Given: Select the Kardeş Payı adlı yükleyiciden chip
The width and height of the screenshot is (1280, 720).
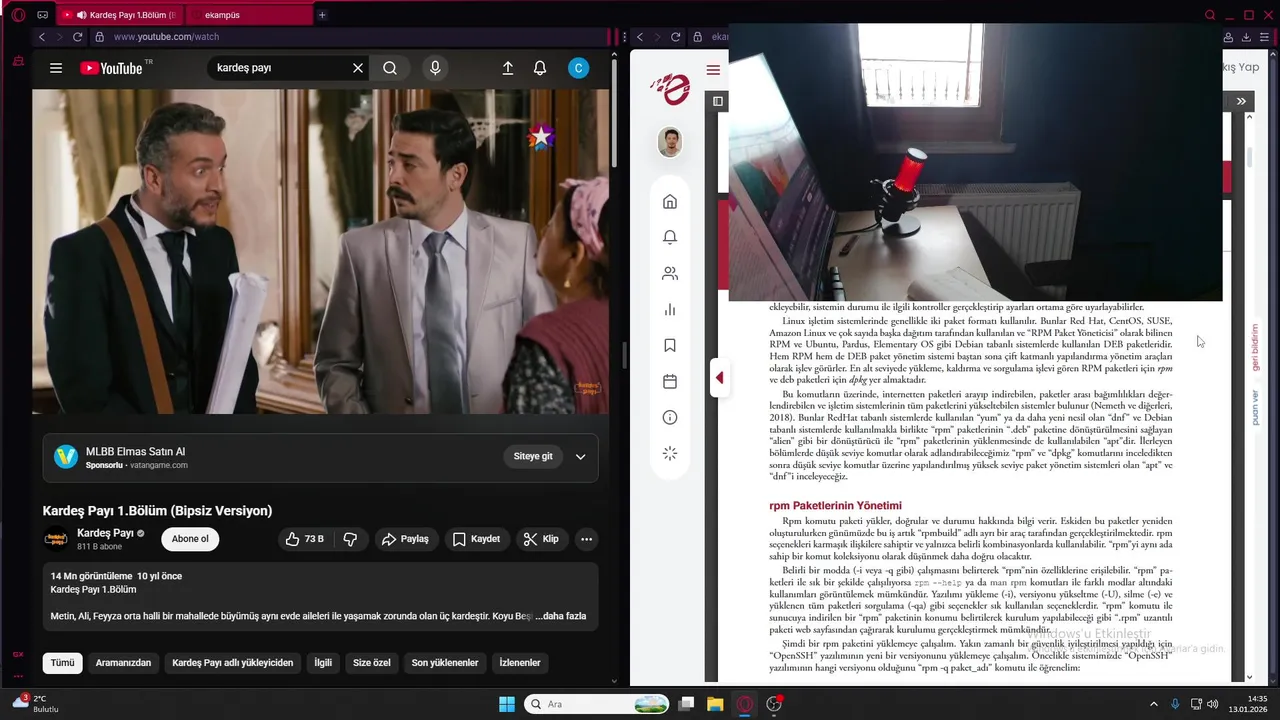Looking at the screenshot, I should pos(233,663).
